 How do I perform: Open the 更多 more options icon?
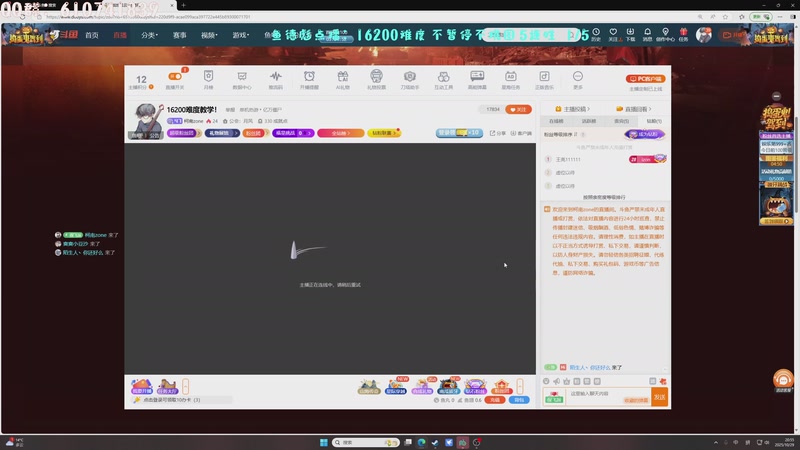[x=578, y=77]
